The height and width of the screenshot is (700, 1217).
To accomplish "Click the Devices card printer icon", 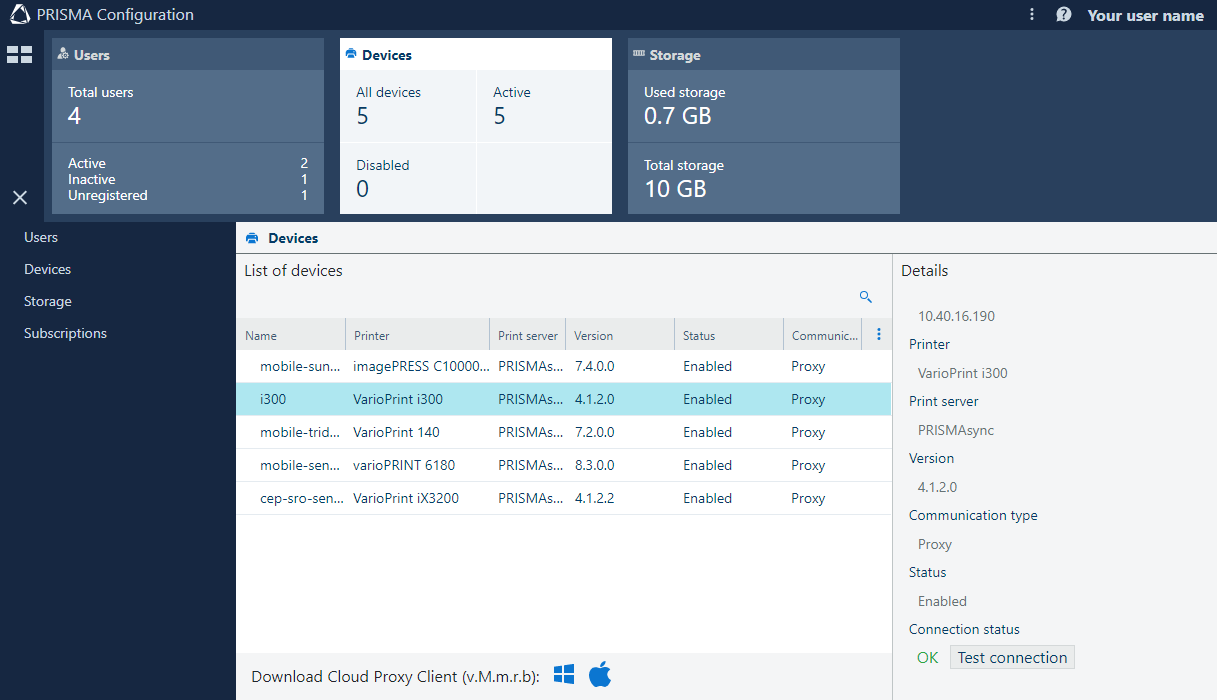I will click(x=350, y=55).
